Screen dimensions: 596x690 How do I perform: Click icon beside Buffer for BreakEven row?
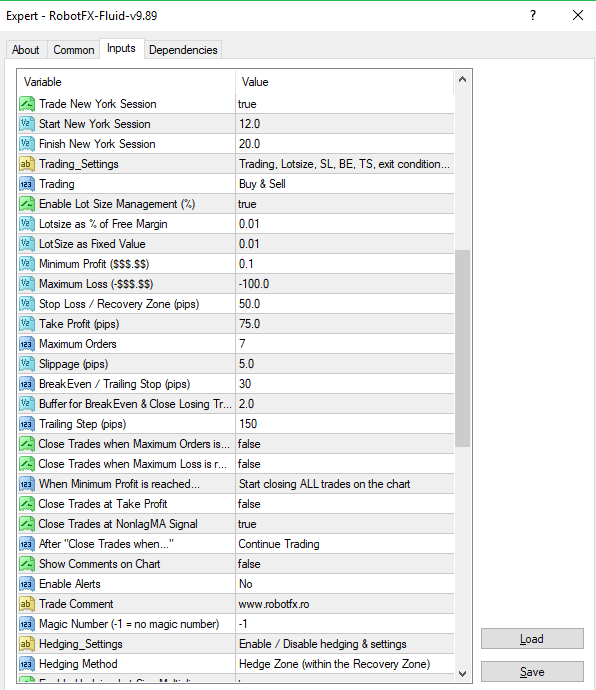(x=26, y=404)
